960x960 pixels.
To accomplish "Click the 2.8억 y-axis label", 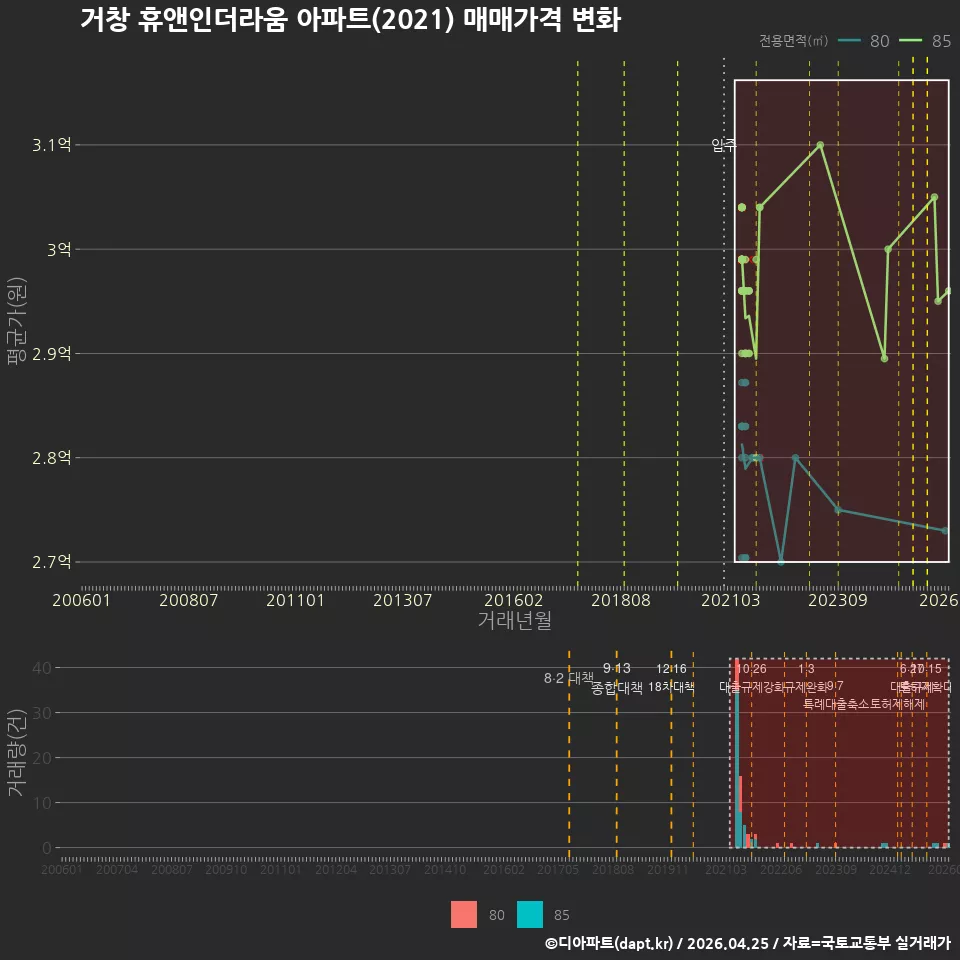I will click(x=51, y=457).
